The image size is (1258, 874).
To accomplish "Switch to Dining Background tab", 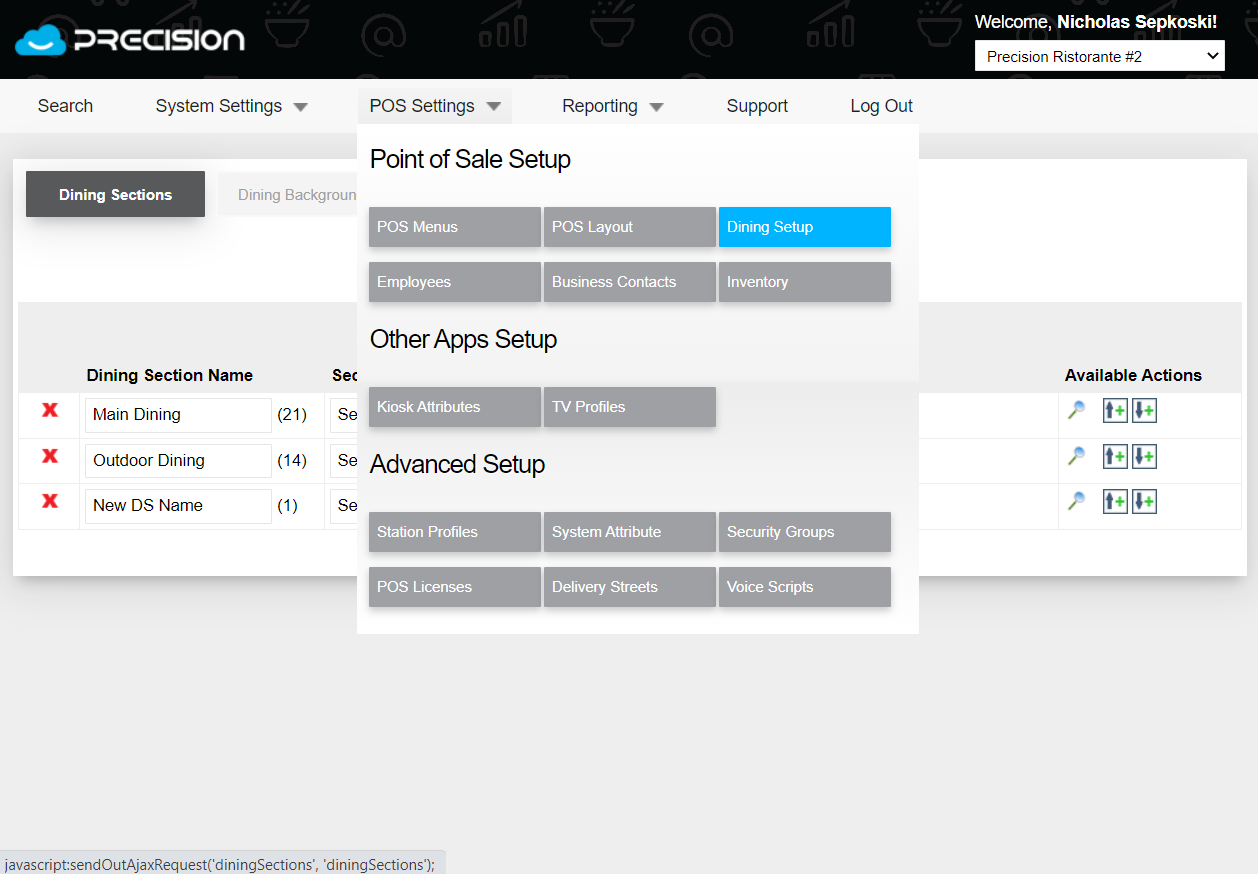I will coord(289,194).
